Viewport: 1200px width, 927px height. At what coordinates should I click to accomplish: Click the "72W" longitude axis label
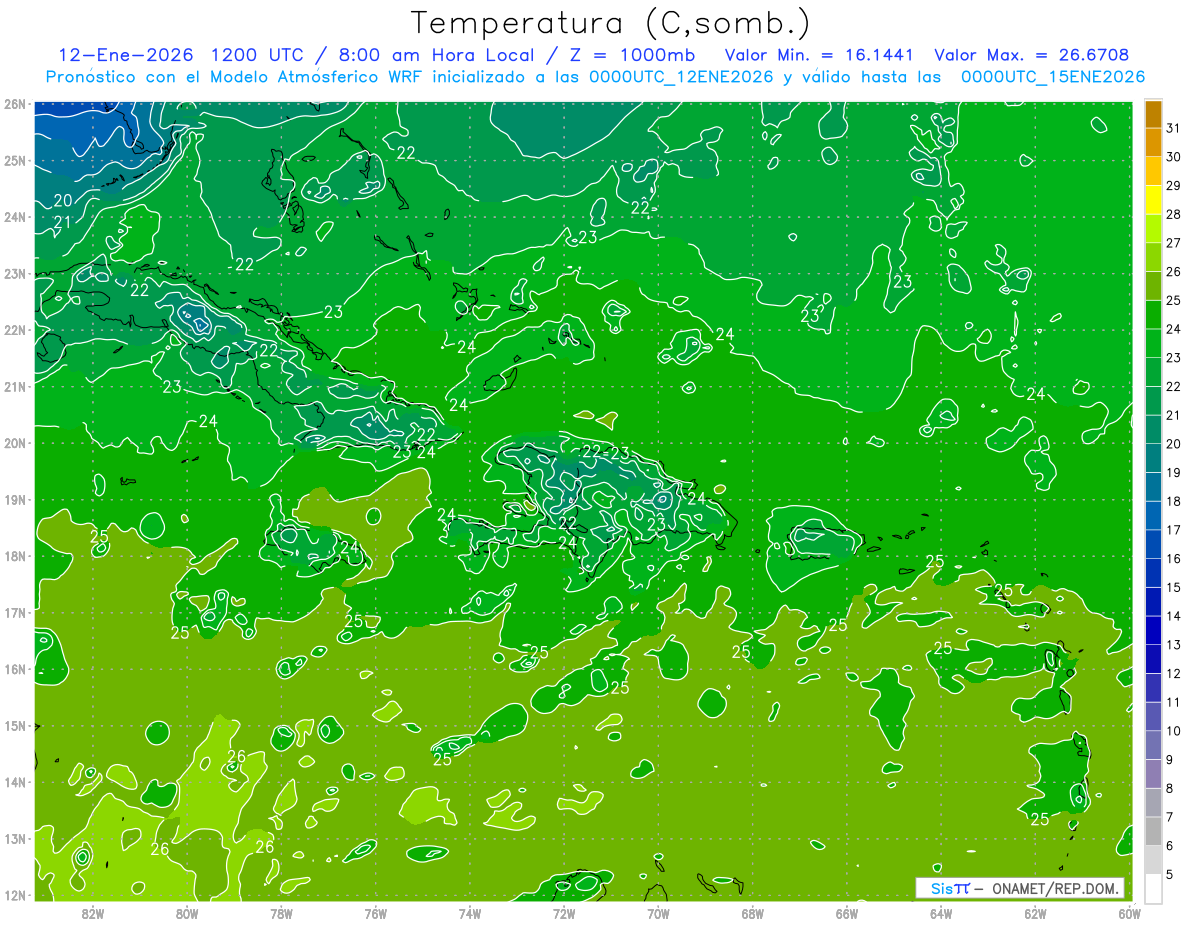(x=564, y=912)
